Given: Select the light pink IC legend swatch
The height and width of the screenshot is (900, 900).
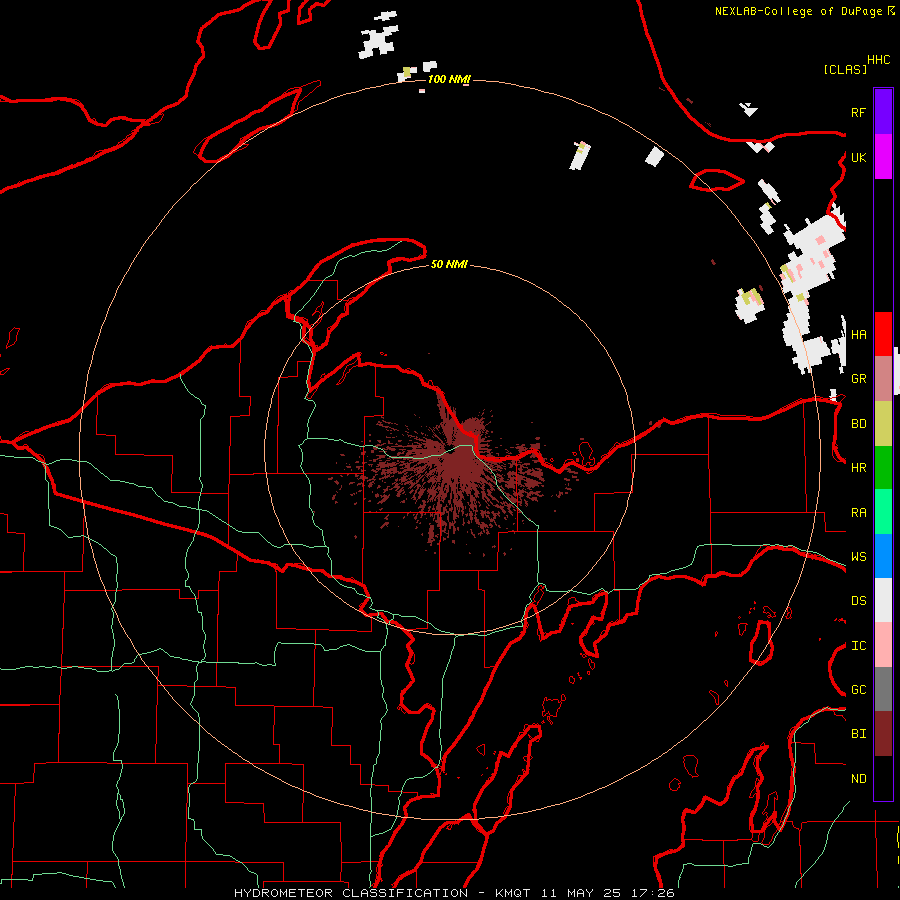Looking at the screenshot, I should [883, 645].
